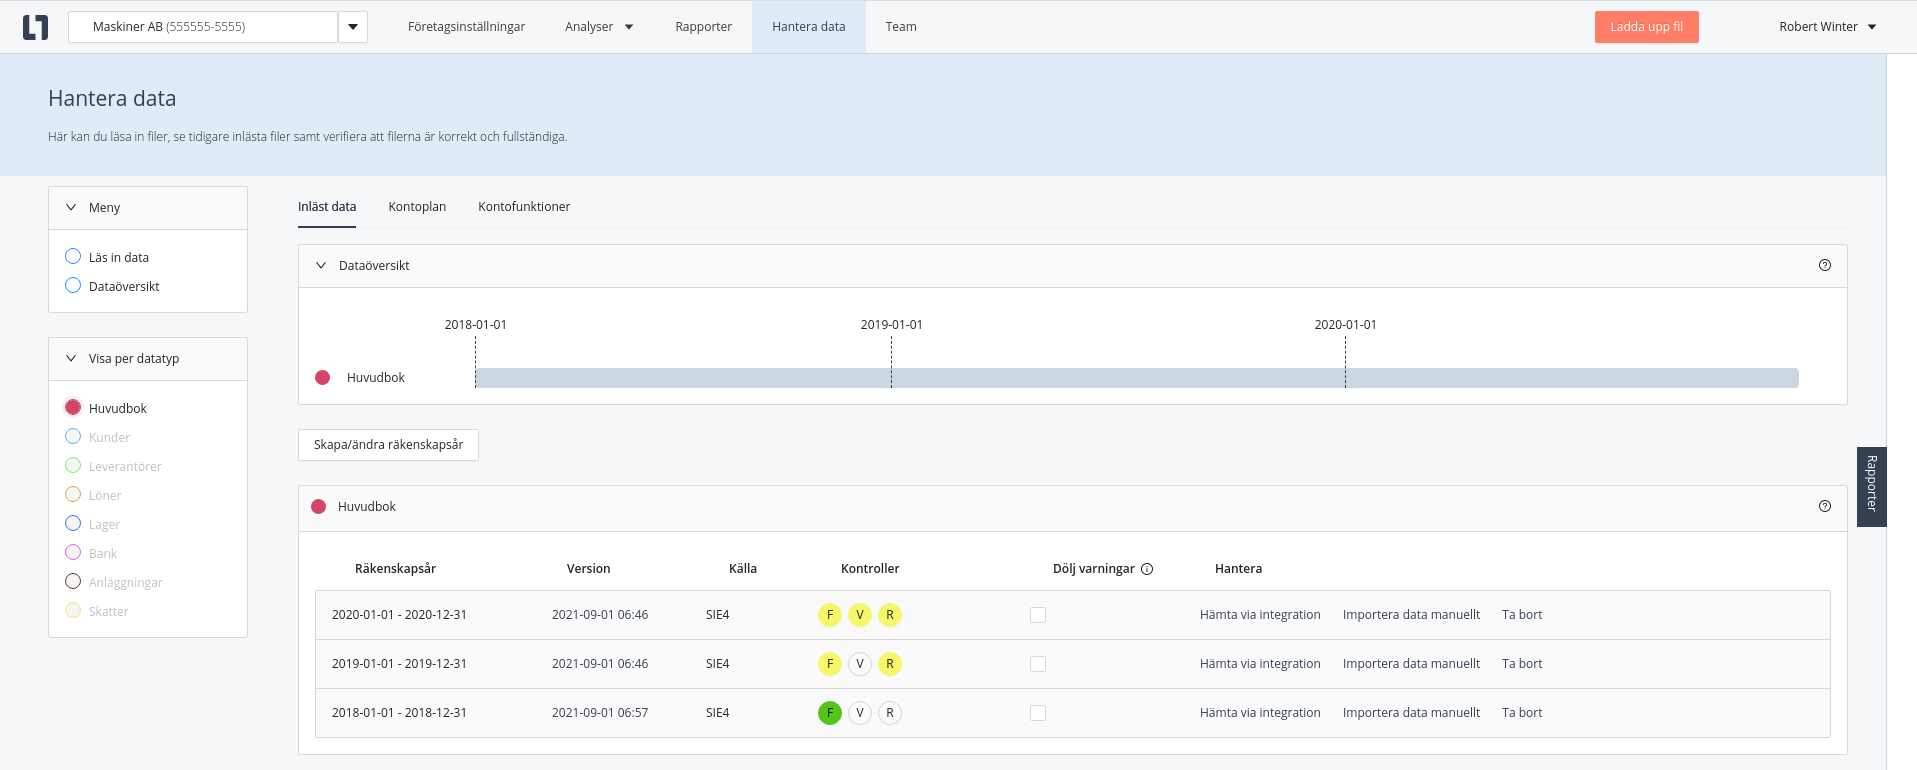This screenshot has width=1917, height=770.
Task: Click yellow R control badge for 2019
Action: tap(889, 664)
